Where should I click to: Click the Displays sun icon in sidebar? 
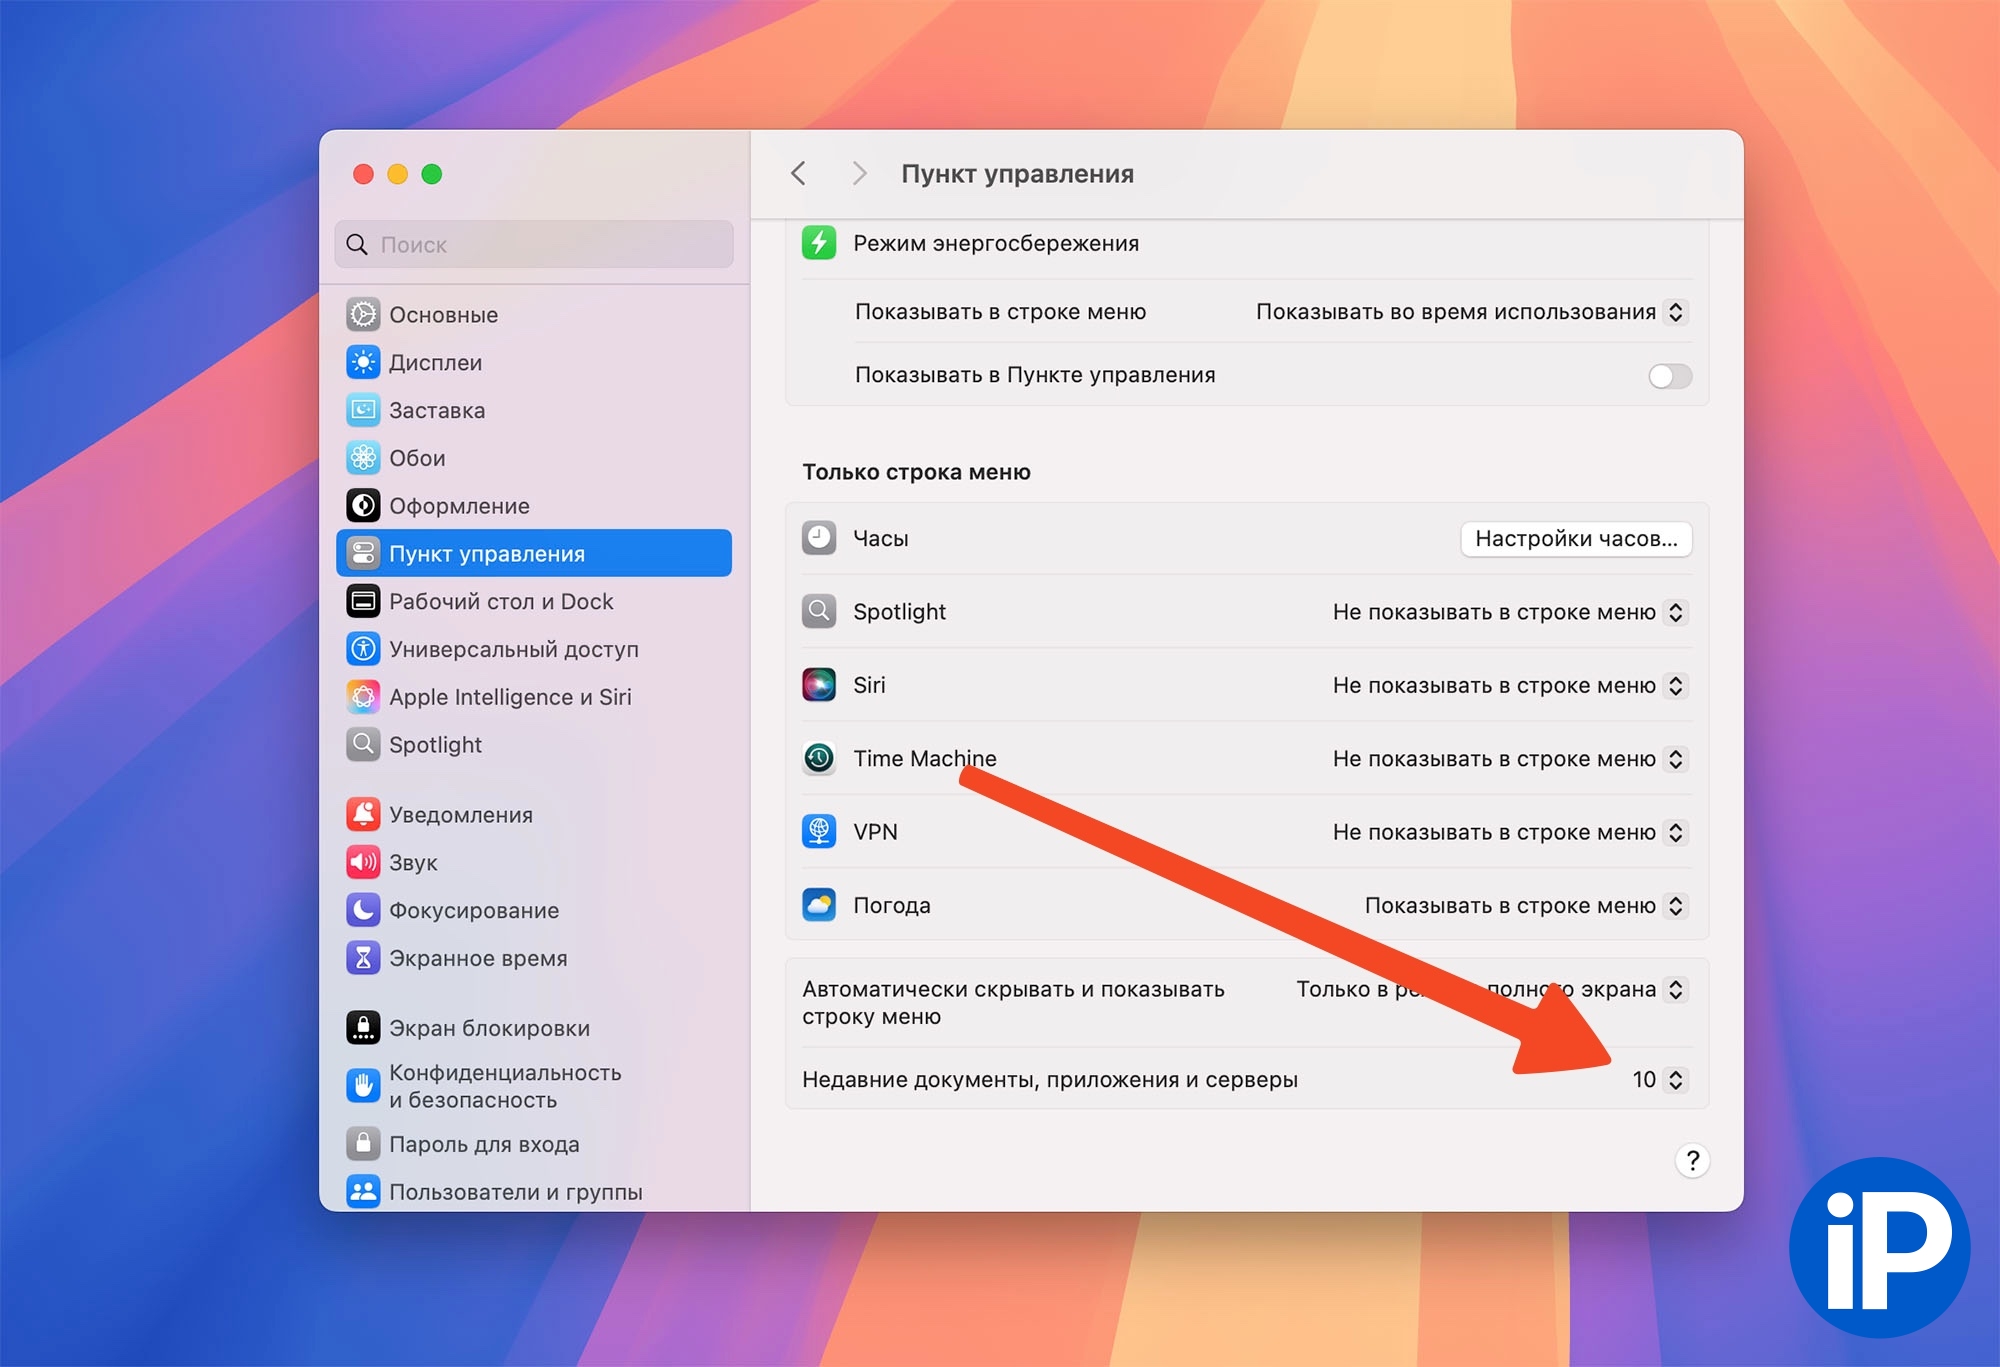coord(363,362)
